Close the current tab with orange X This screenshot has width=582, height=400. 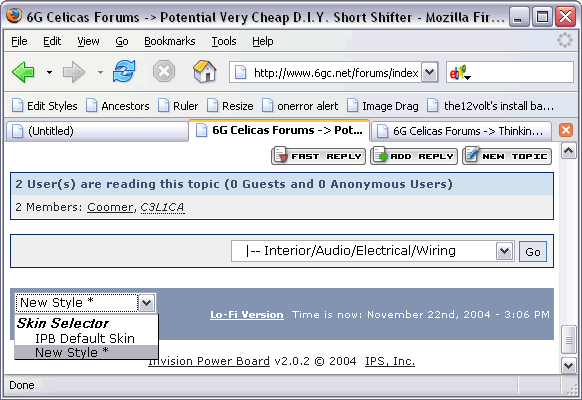(566, 130)
